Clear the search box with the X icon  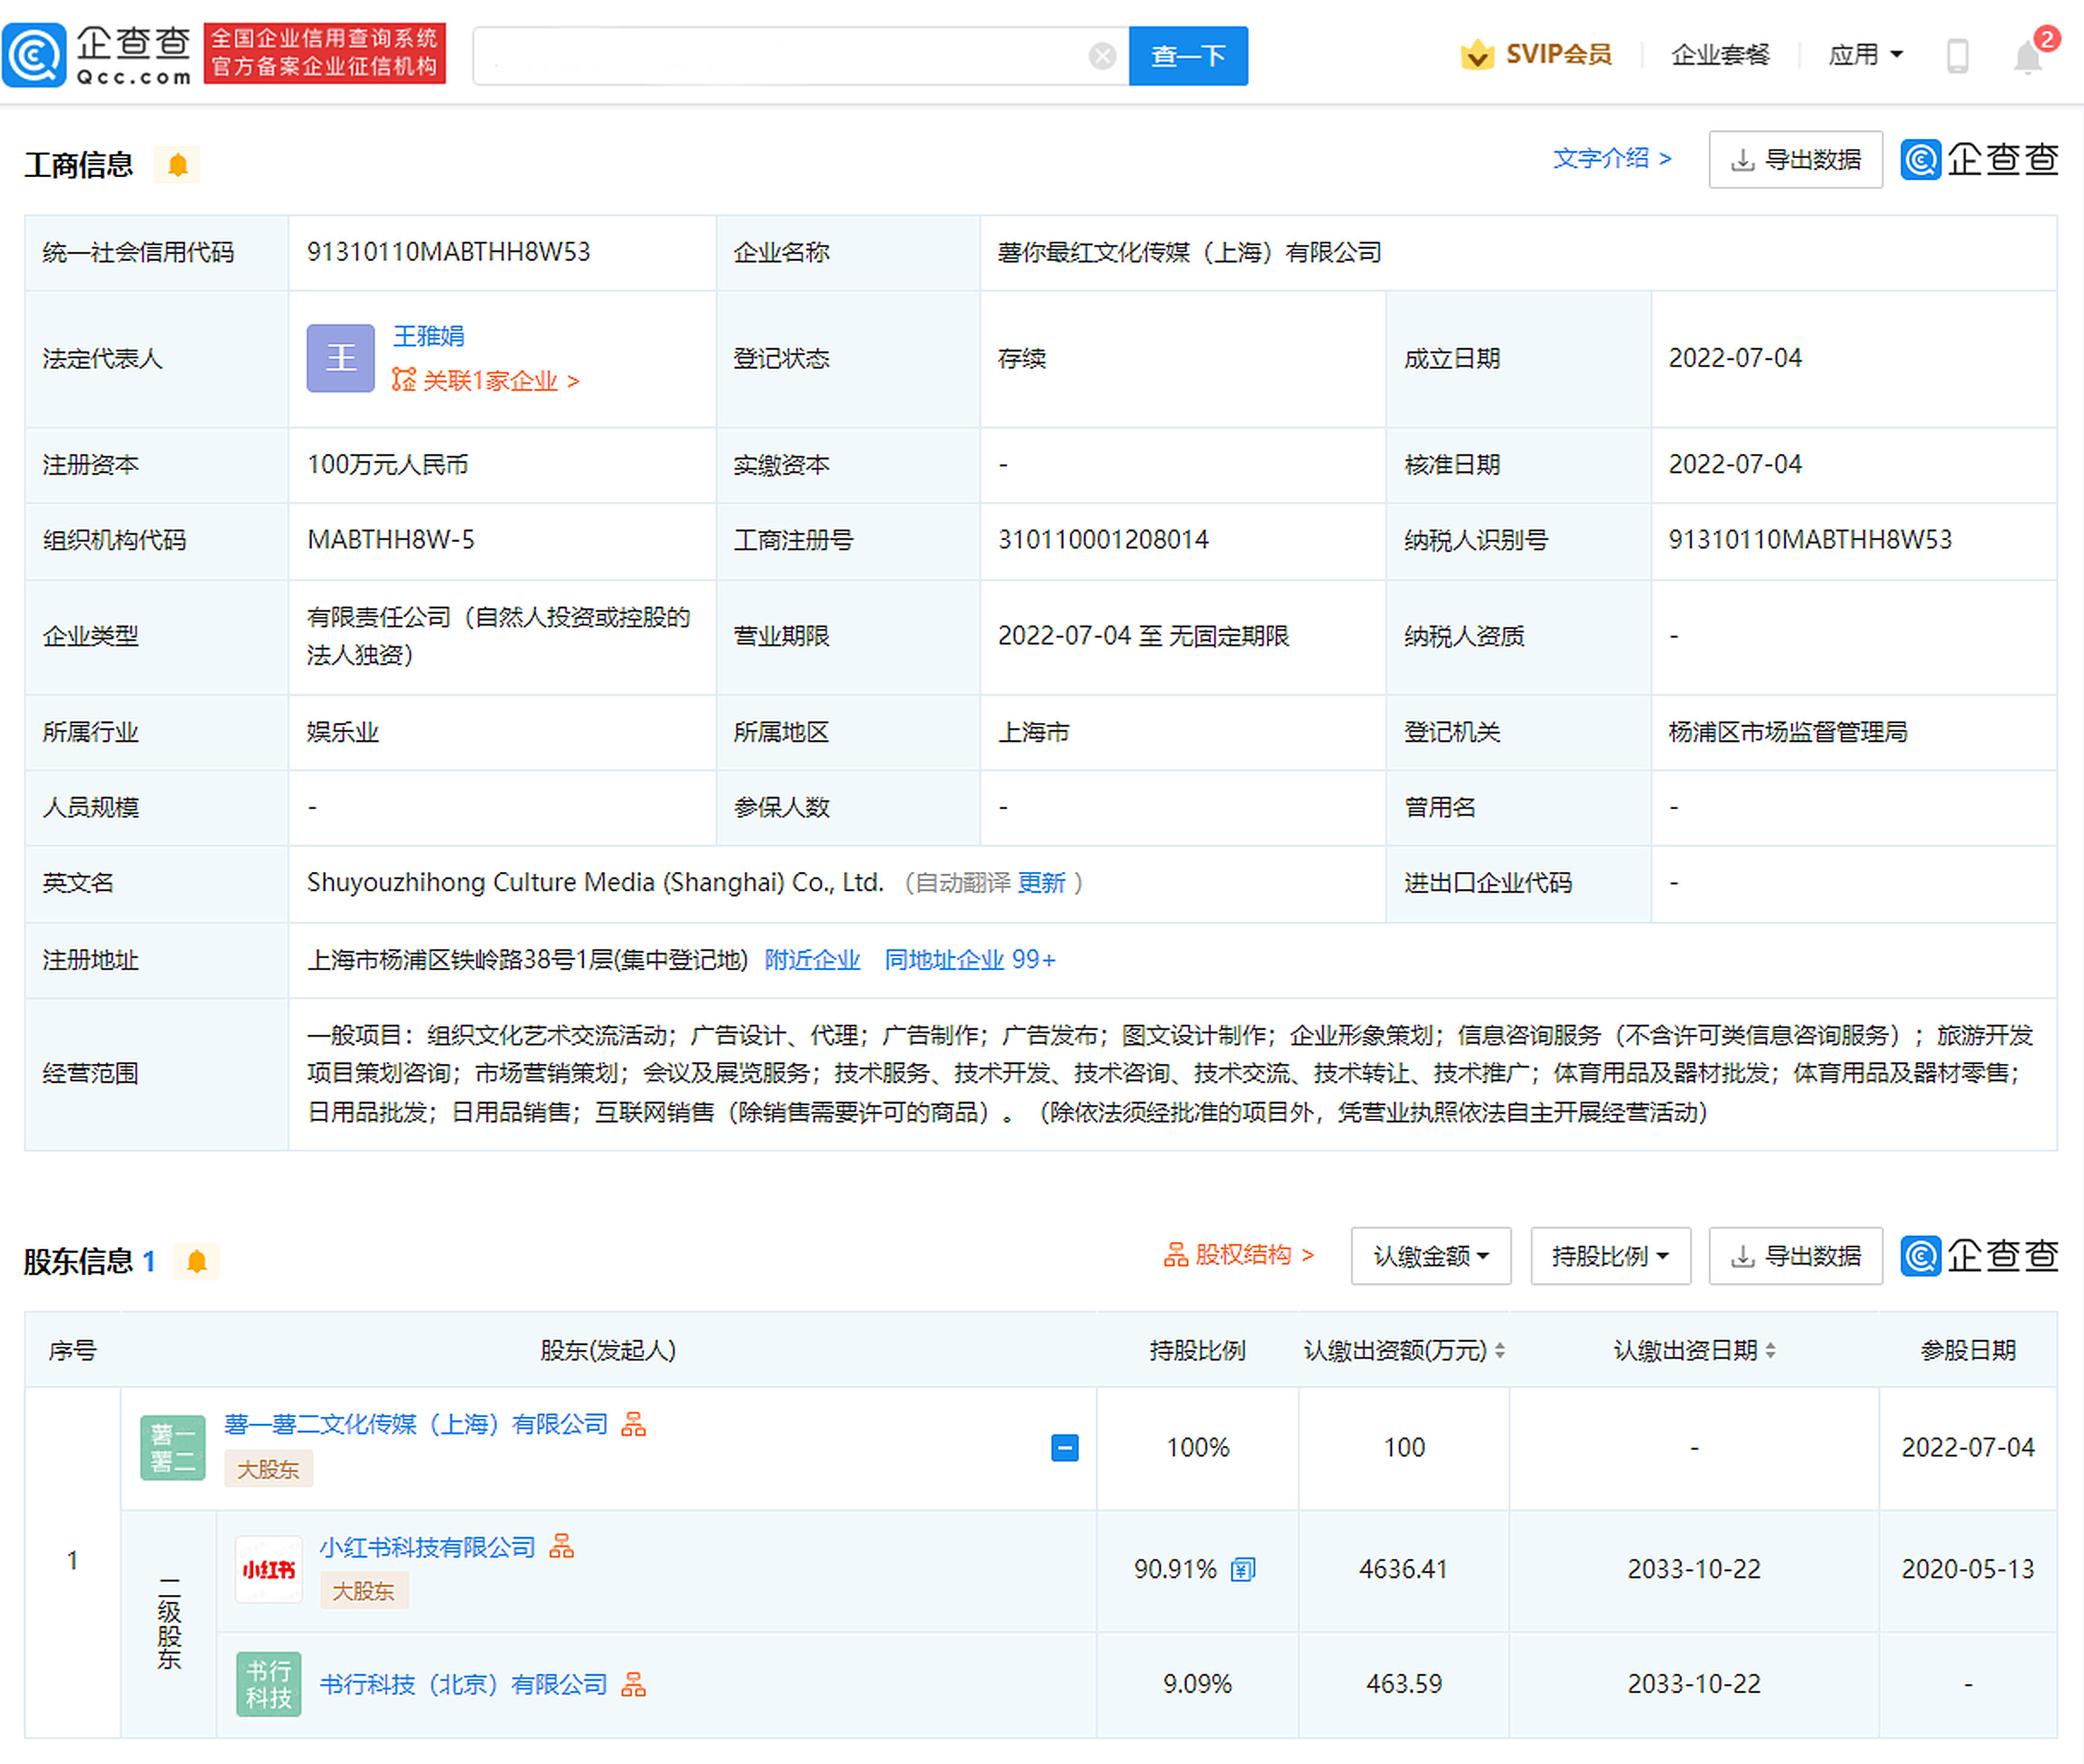(x=1102, y=56)
